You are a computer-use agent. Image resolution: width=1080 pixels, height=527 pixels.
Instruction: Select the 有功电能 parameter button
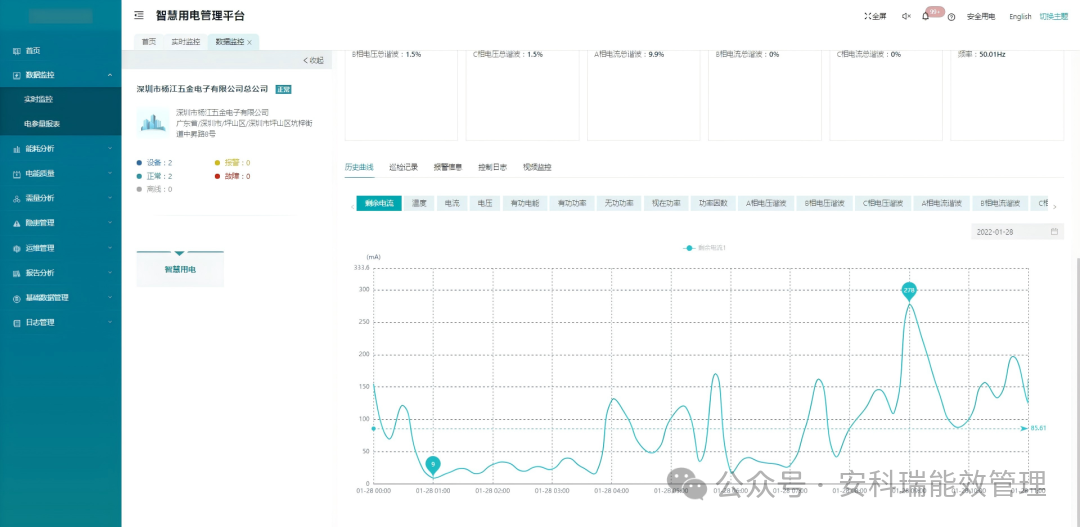pyautogui.click(x=525, y=203)
